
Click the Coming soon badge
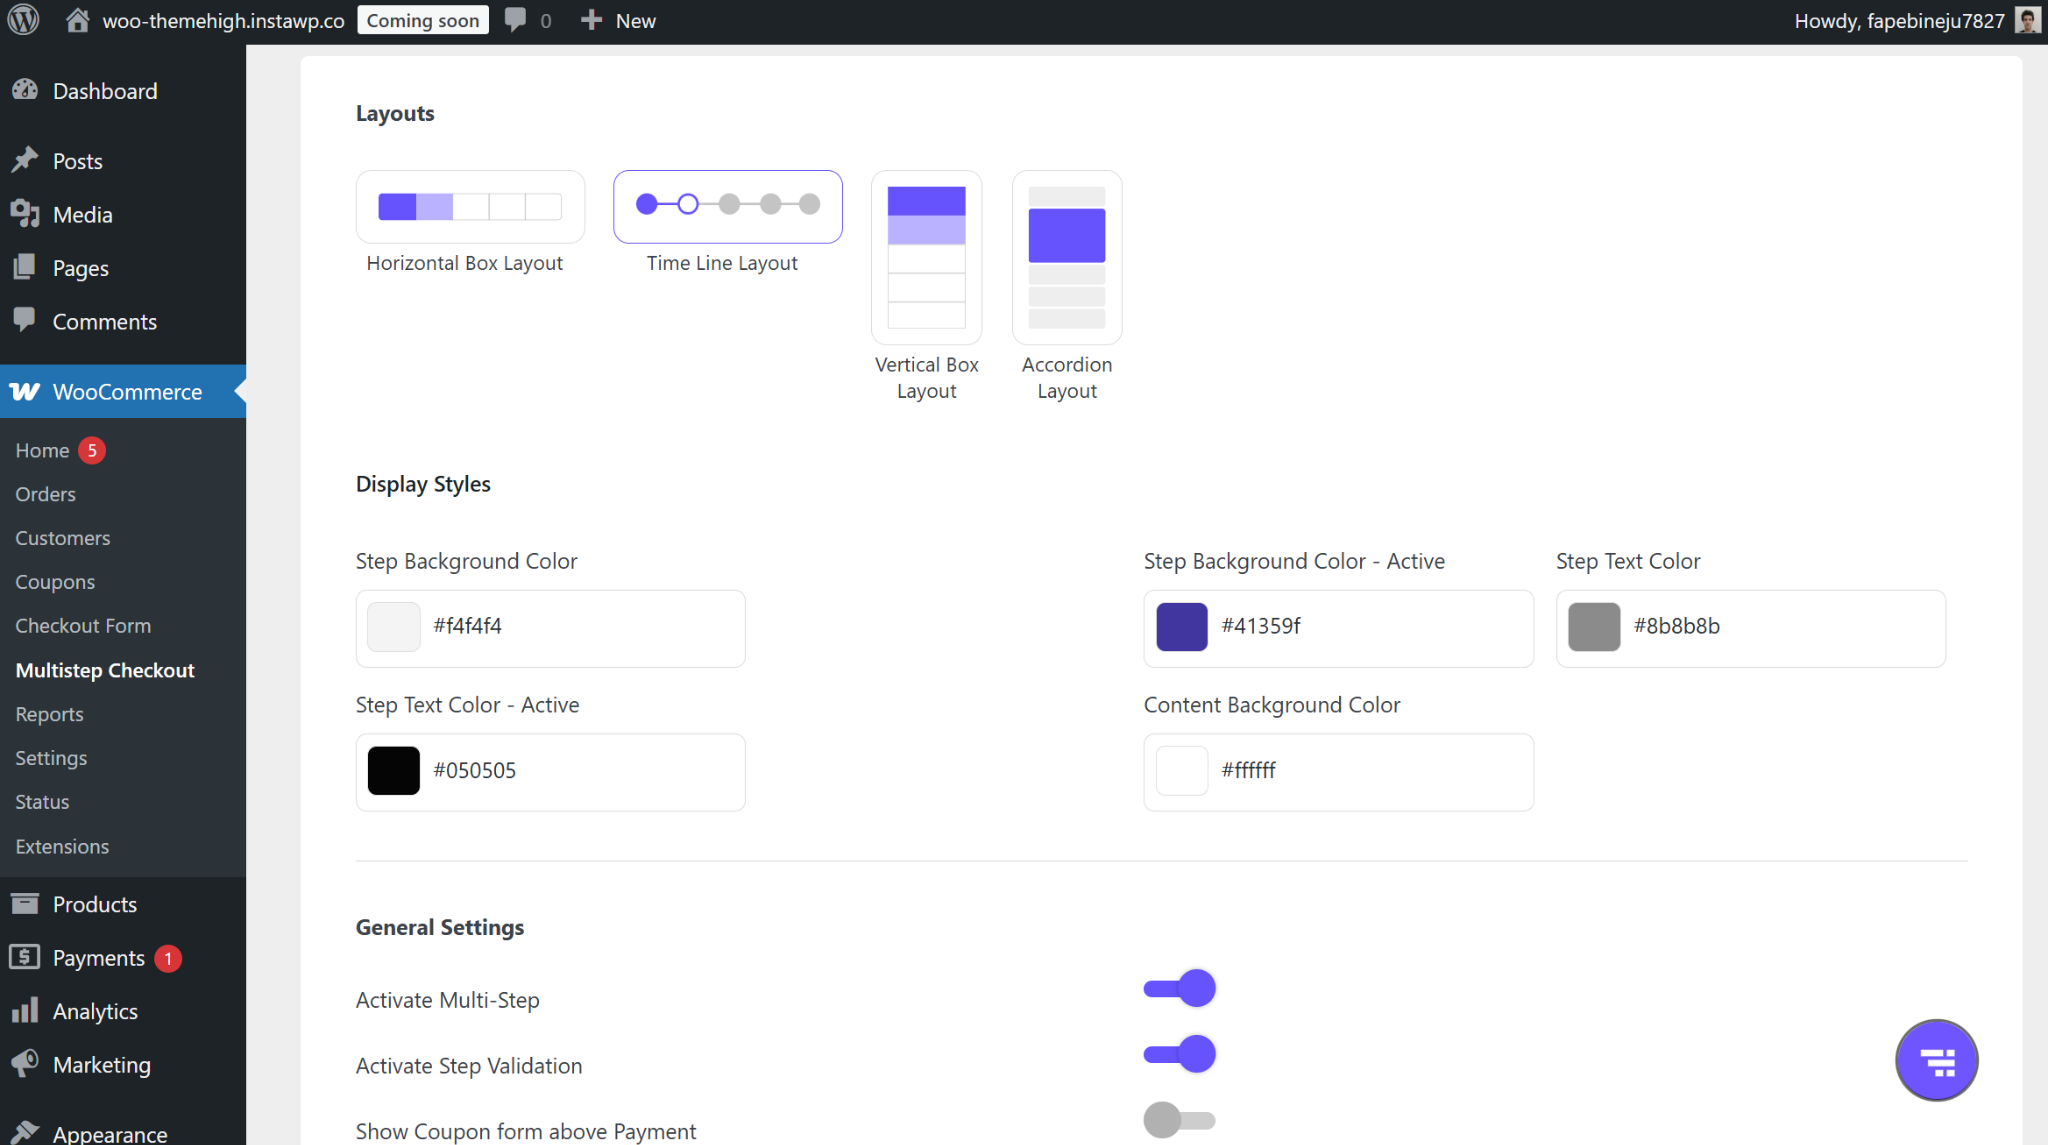(x=422, y=20)
